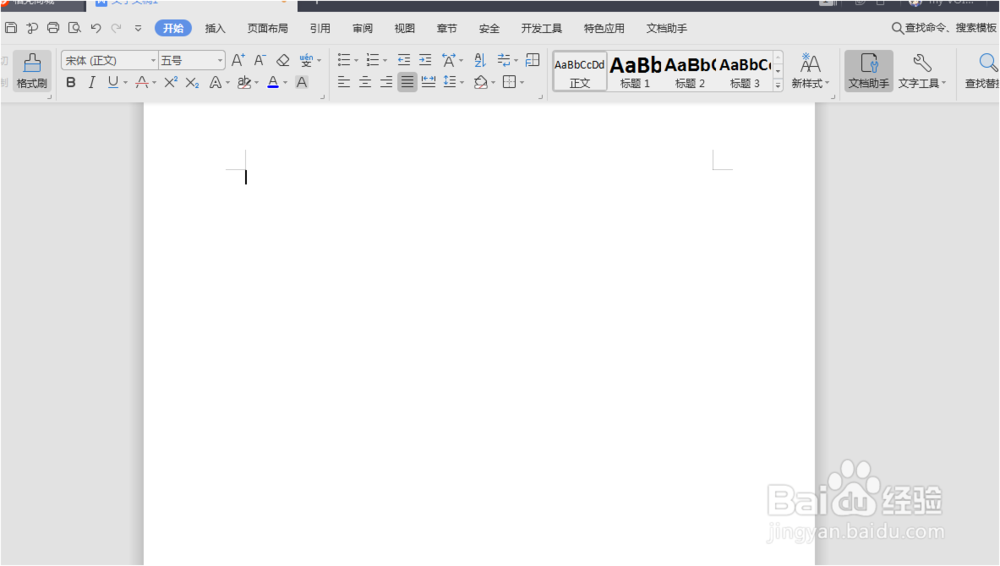
Task: Align text right
Action: [386, 82]
